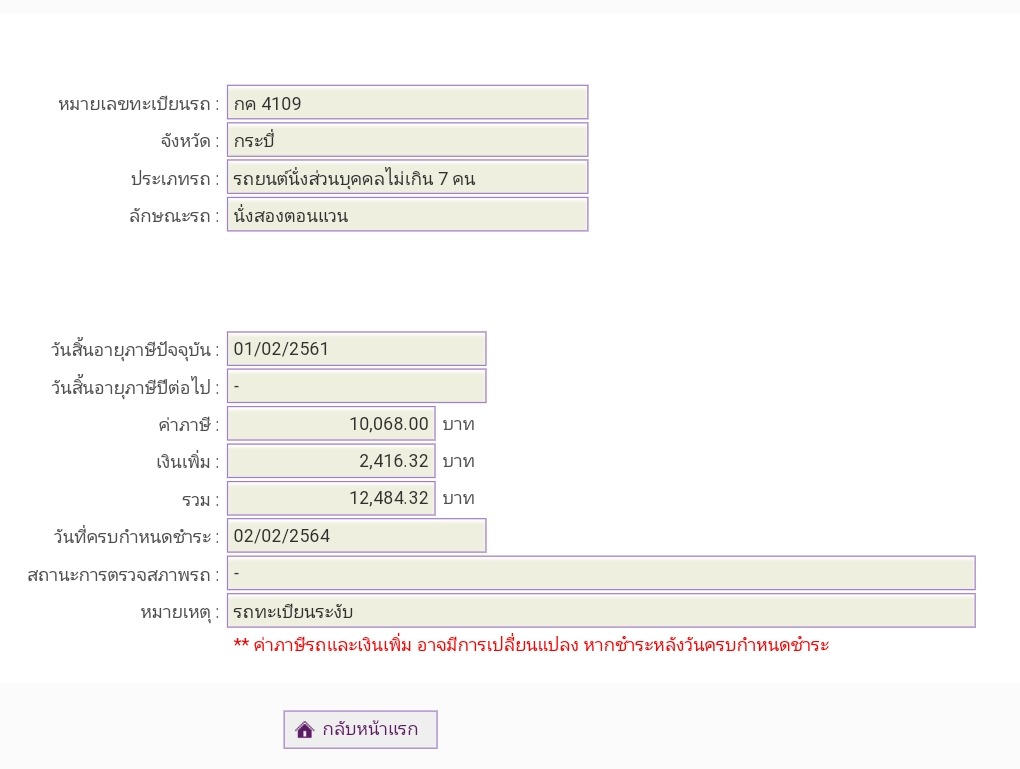This screenshot has width=1020, height=769.
Task: Click the due date field 02/02/2564
Action: point(356,535)
